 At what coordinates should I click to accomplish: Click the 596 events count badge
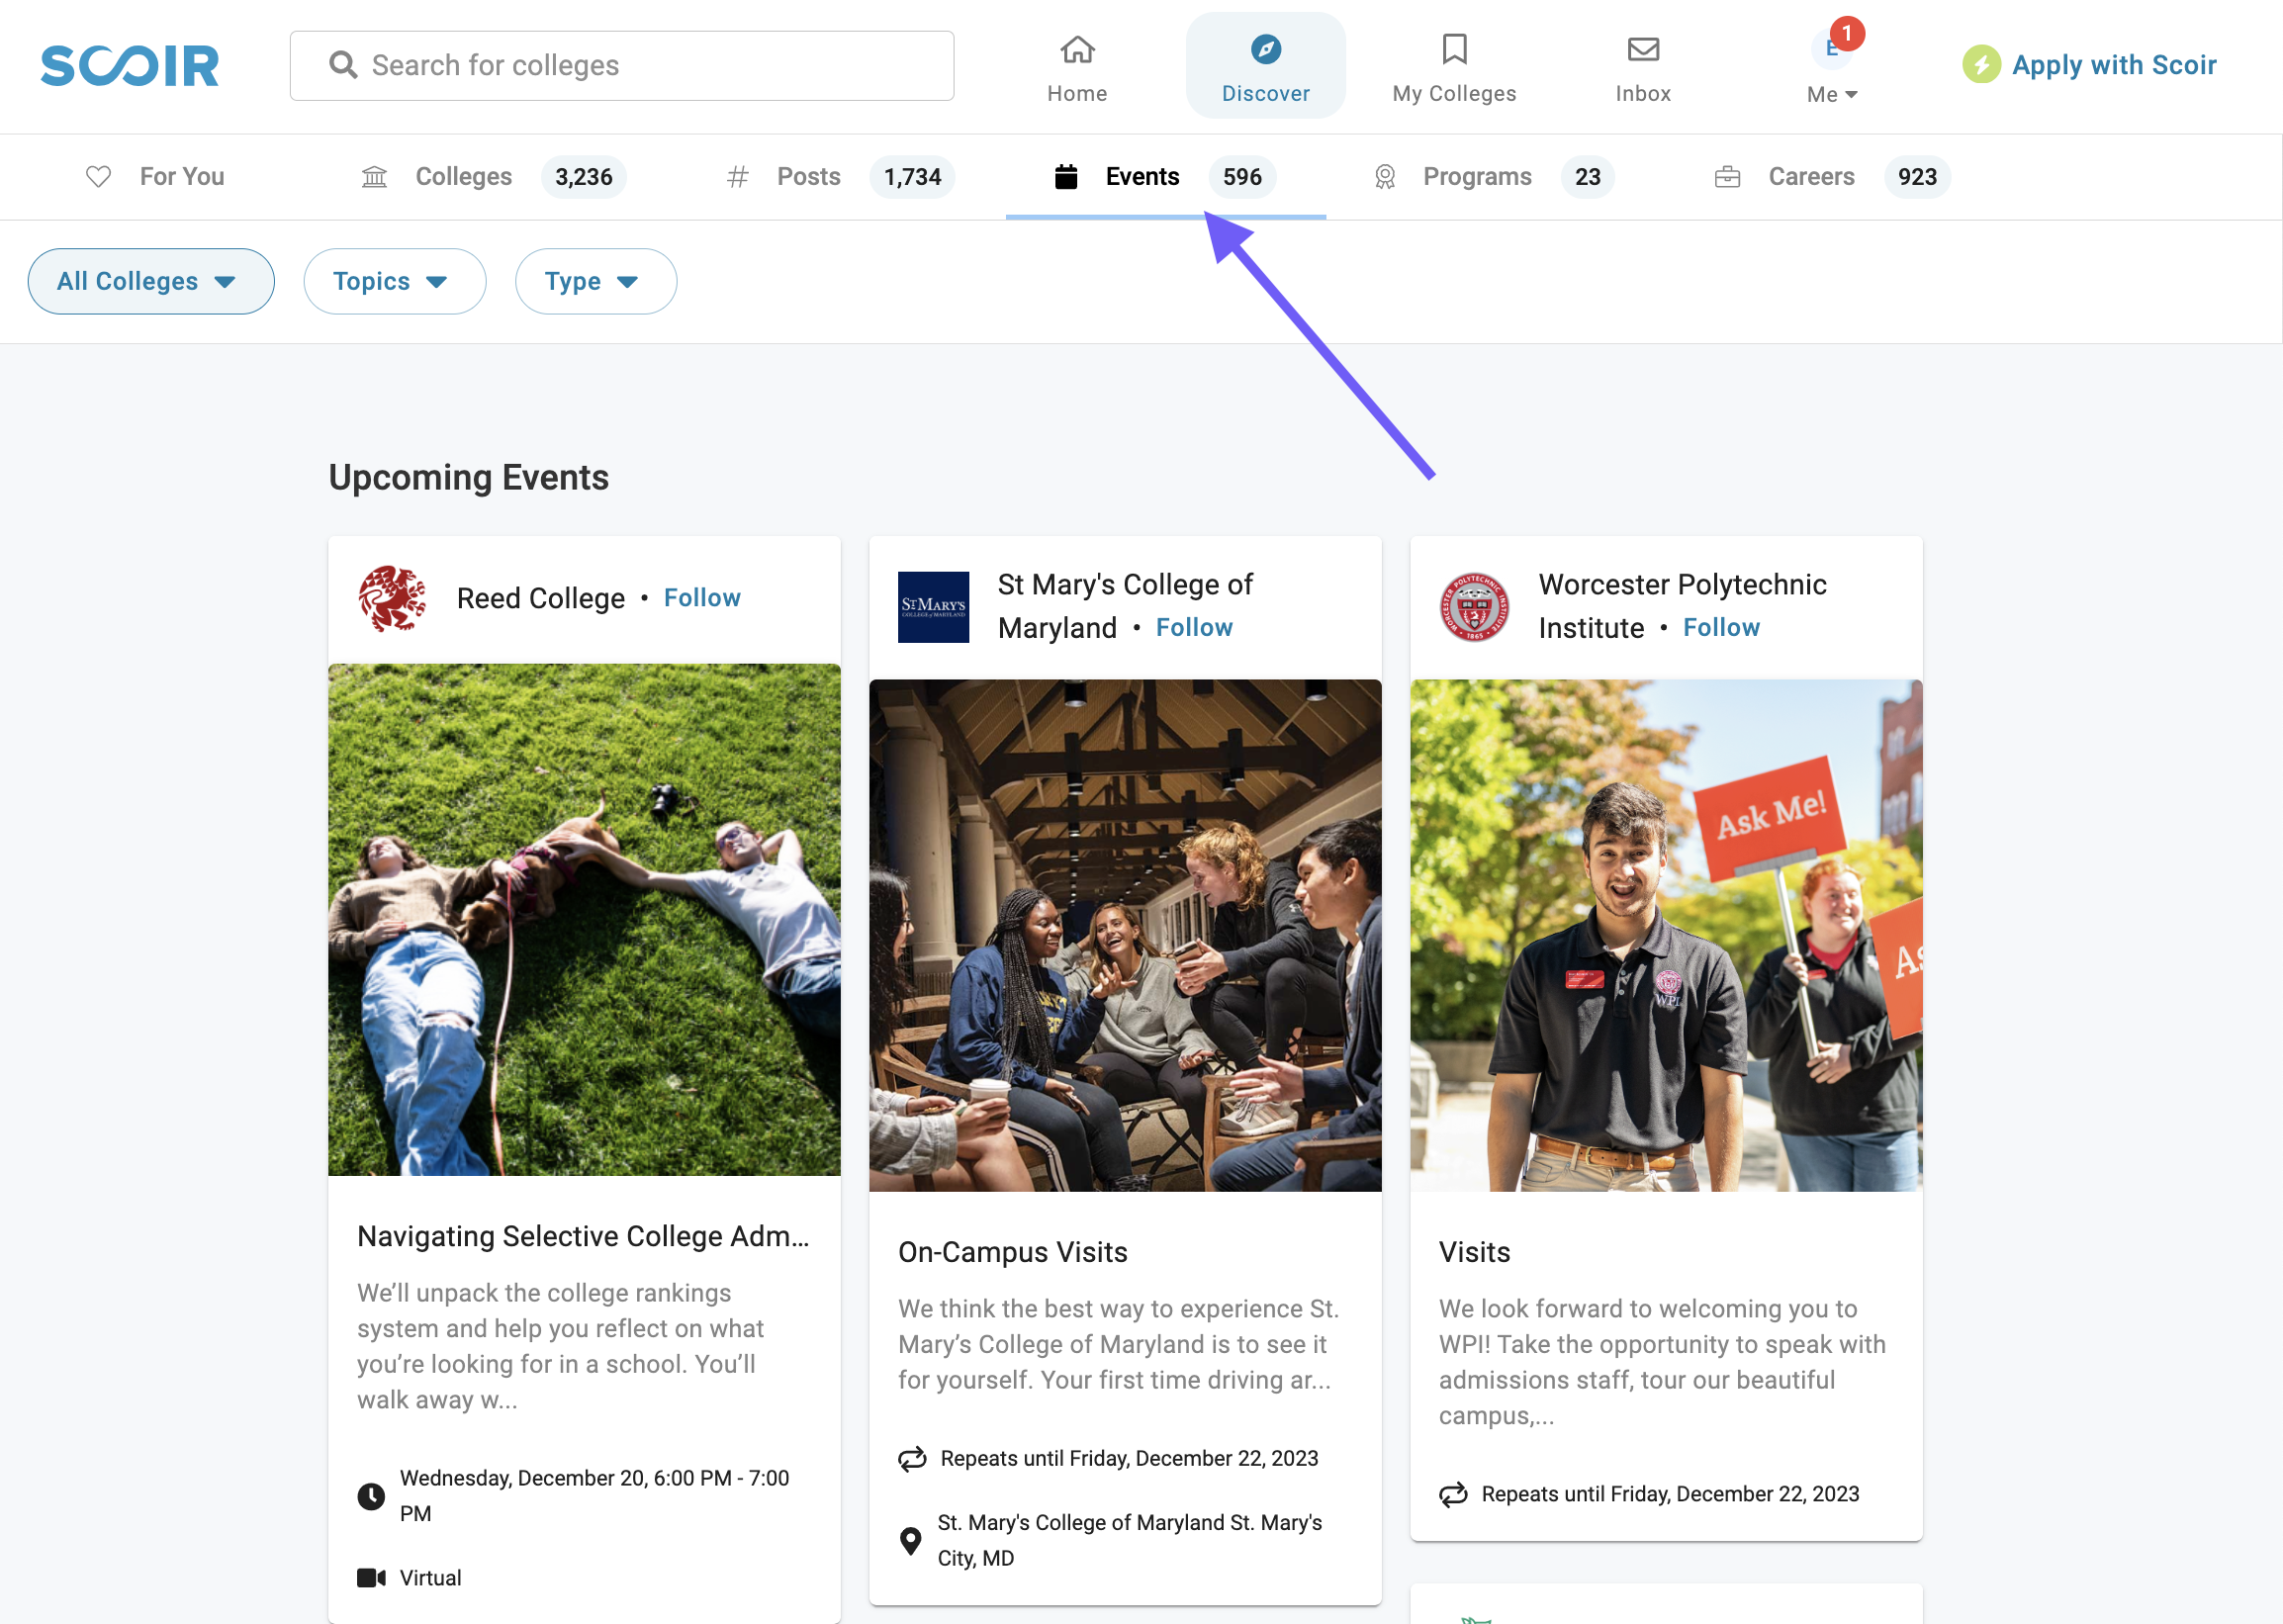coord(1241,177)
